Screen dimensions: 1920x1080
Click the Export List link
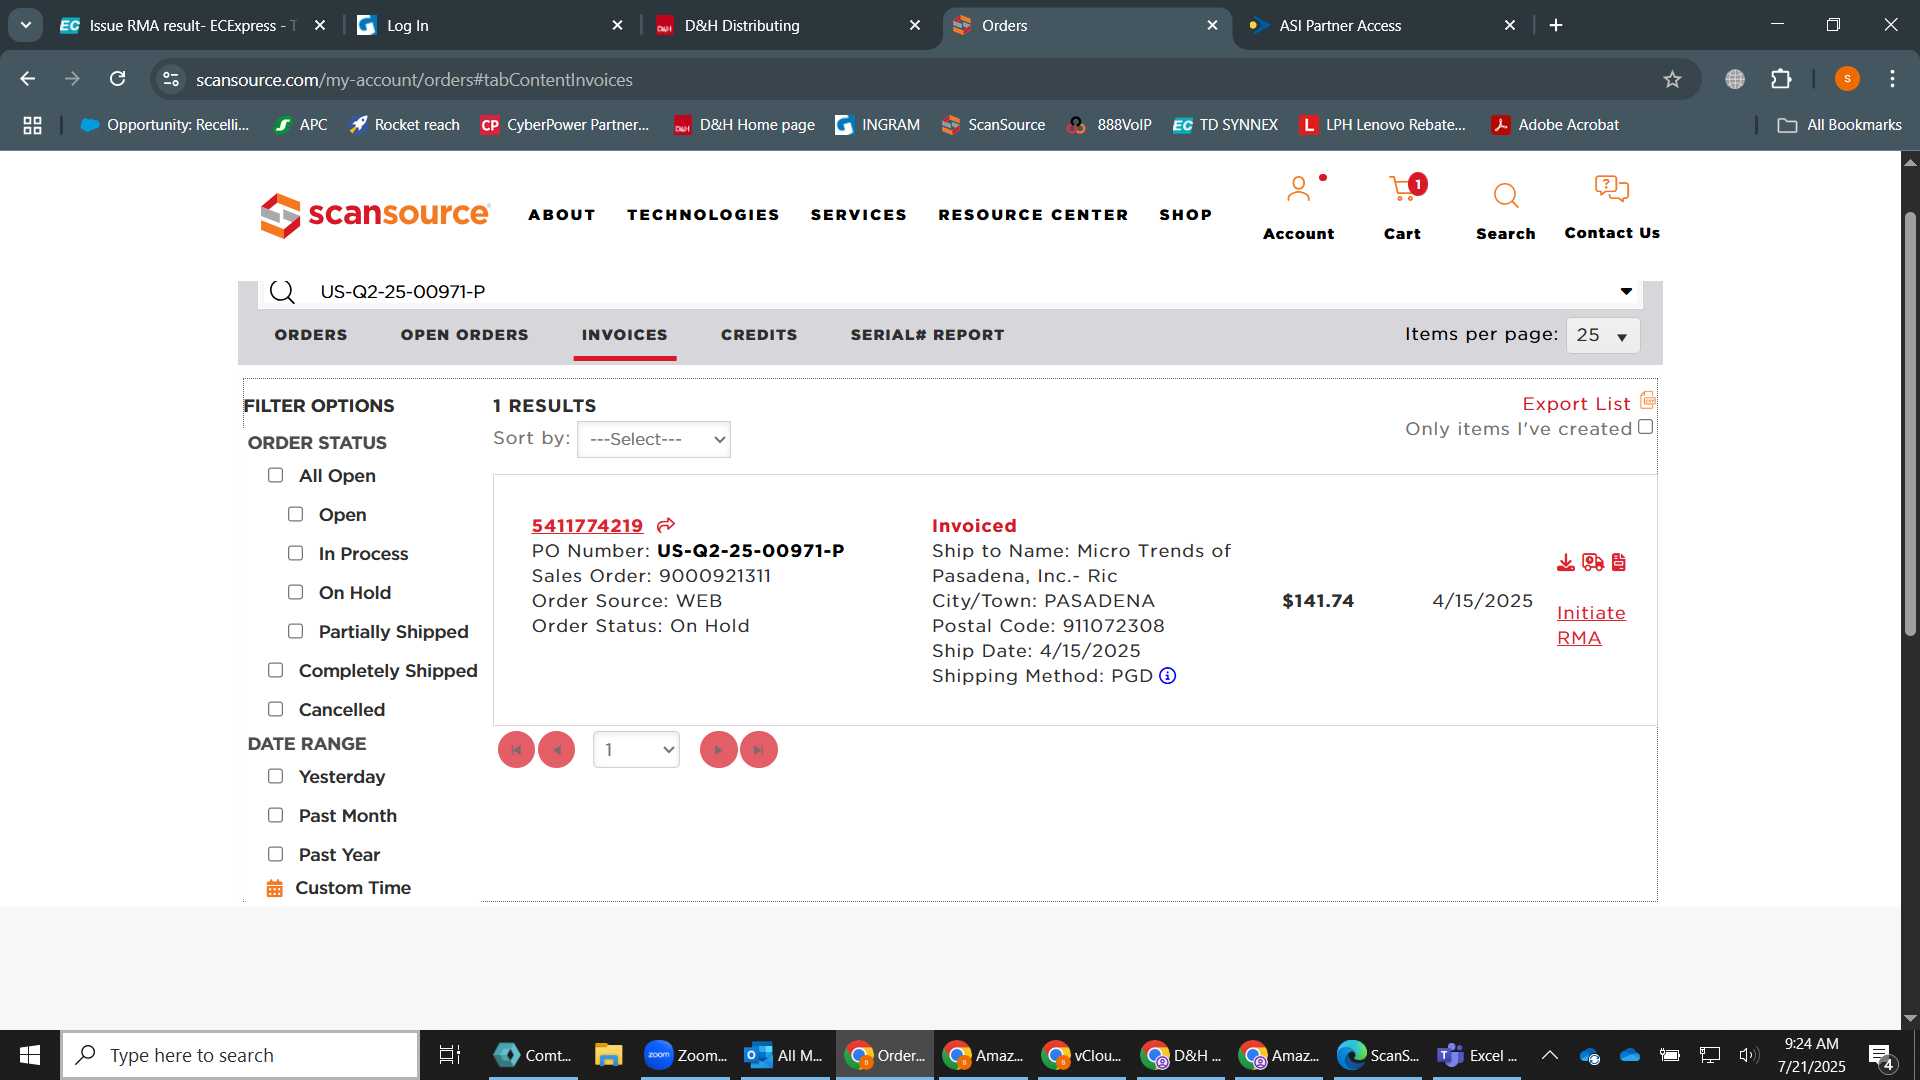coord(1576,404)
